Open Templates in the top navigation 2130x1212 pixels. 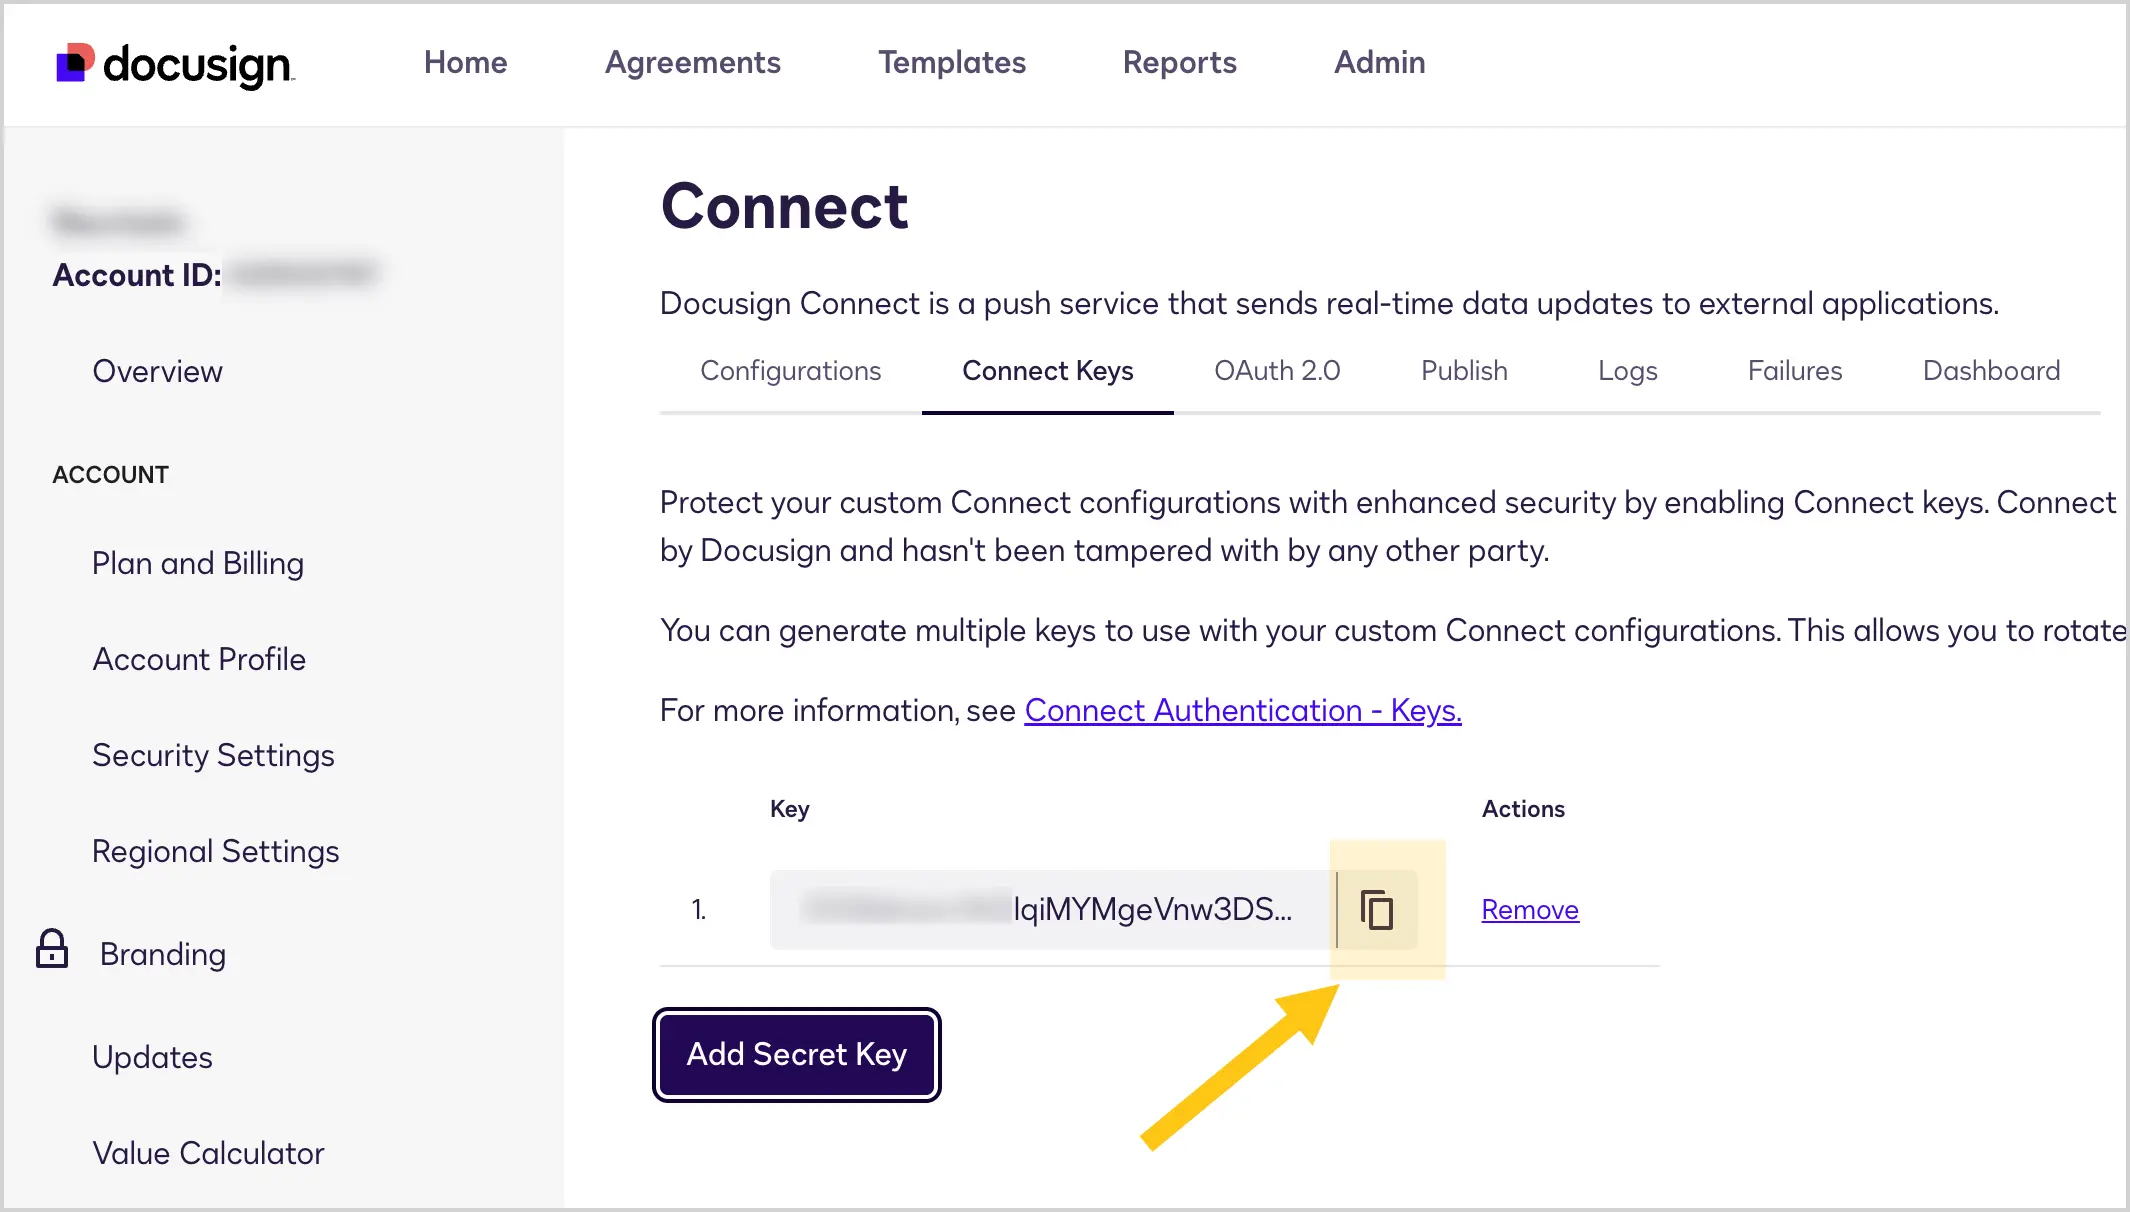pos(952,62)
